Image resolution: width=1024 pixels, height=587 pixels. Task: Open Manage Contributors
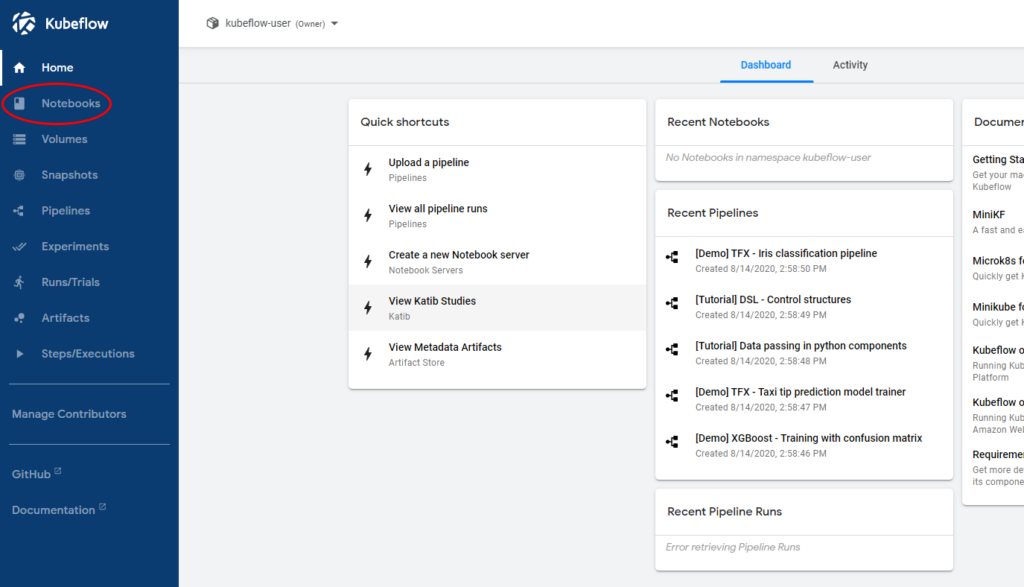click(69, 414)
